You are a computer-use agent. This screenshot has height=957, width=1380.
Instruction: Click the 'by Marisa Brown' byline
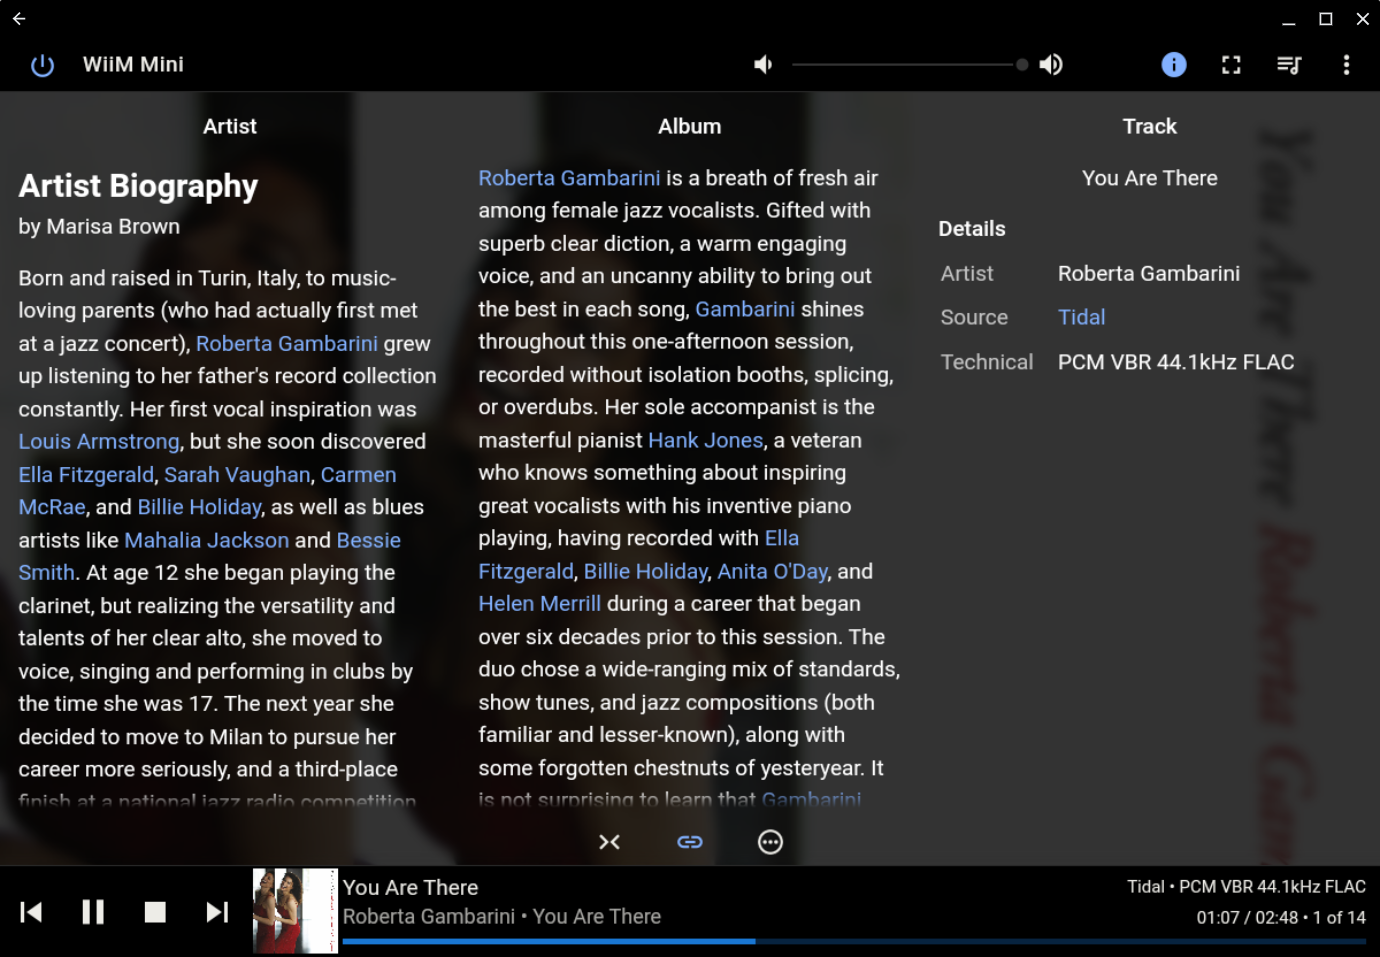coord(99,227)
